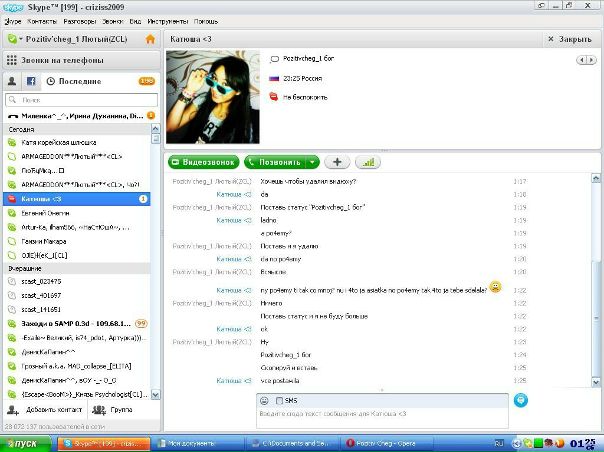The image size is (604, 452).
Task: Open the Contacts tab with person icon
Action: 12,81
